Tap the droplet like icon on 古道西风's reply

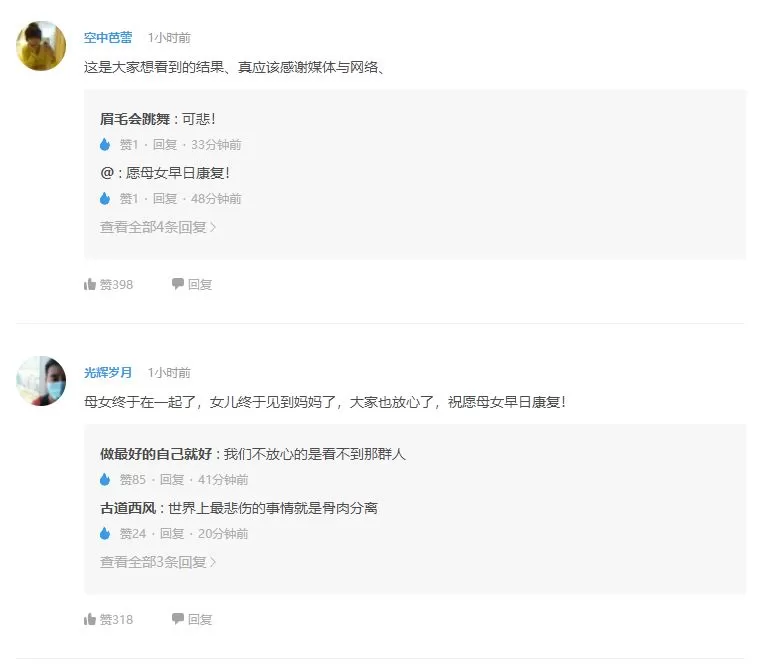click(105, 533)
